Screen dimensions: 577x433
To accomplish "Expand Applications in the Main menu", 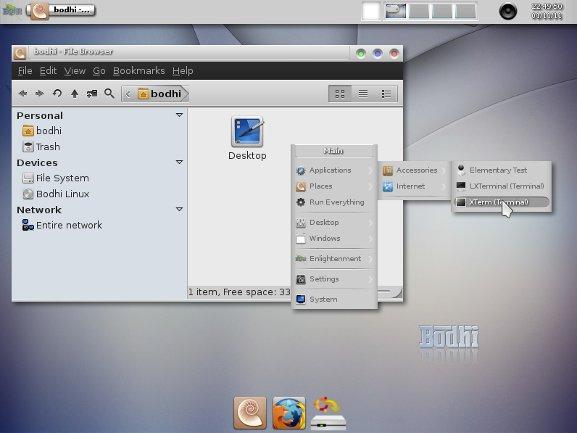I will coord(334,170).
